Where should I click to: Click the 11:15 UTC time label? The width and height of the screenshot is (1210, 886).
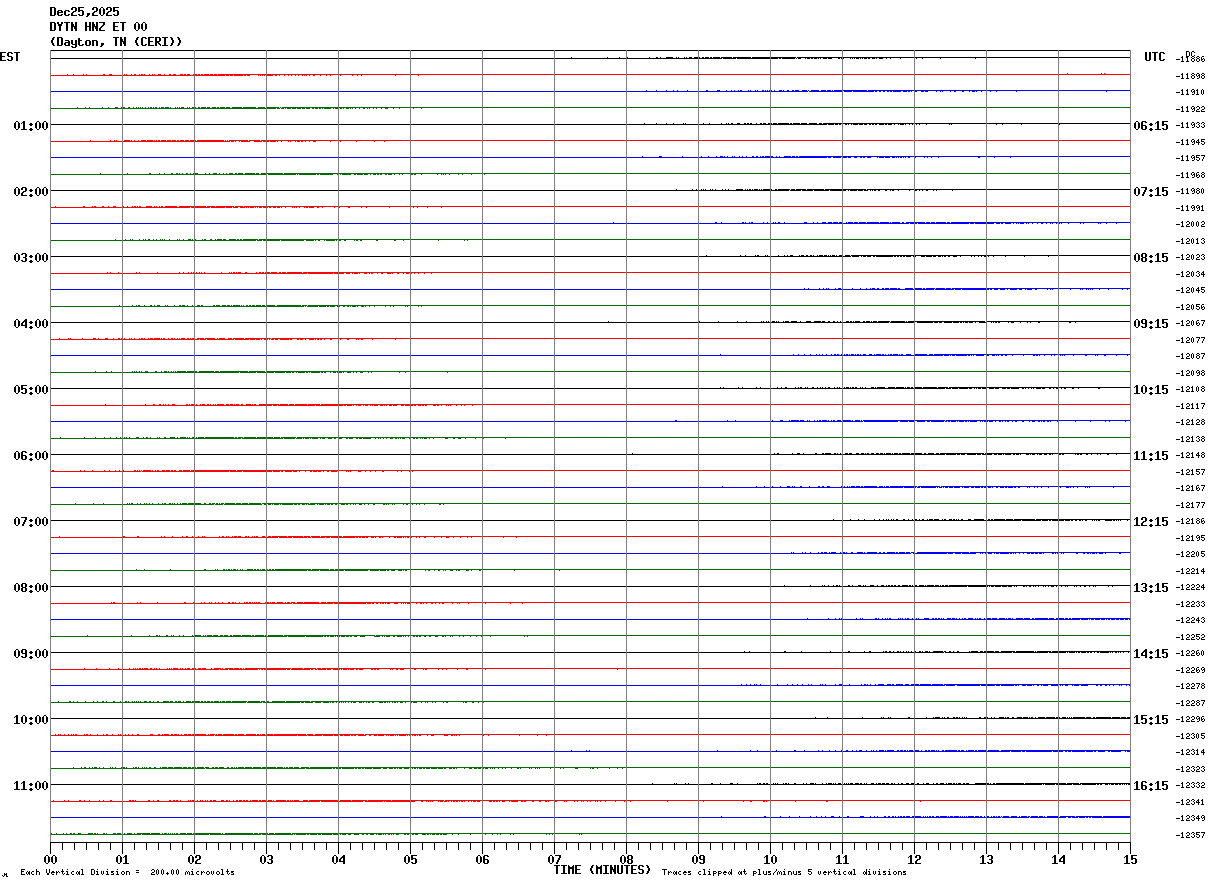pyautogui.click(x=1151, y=456)
